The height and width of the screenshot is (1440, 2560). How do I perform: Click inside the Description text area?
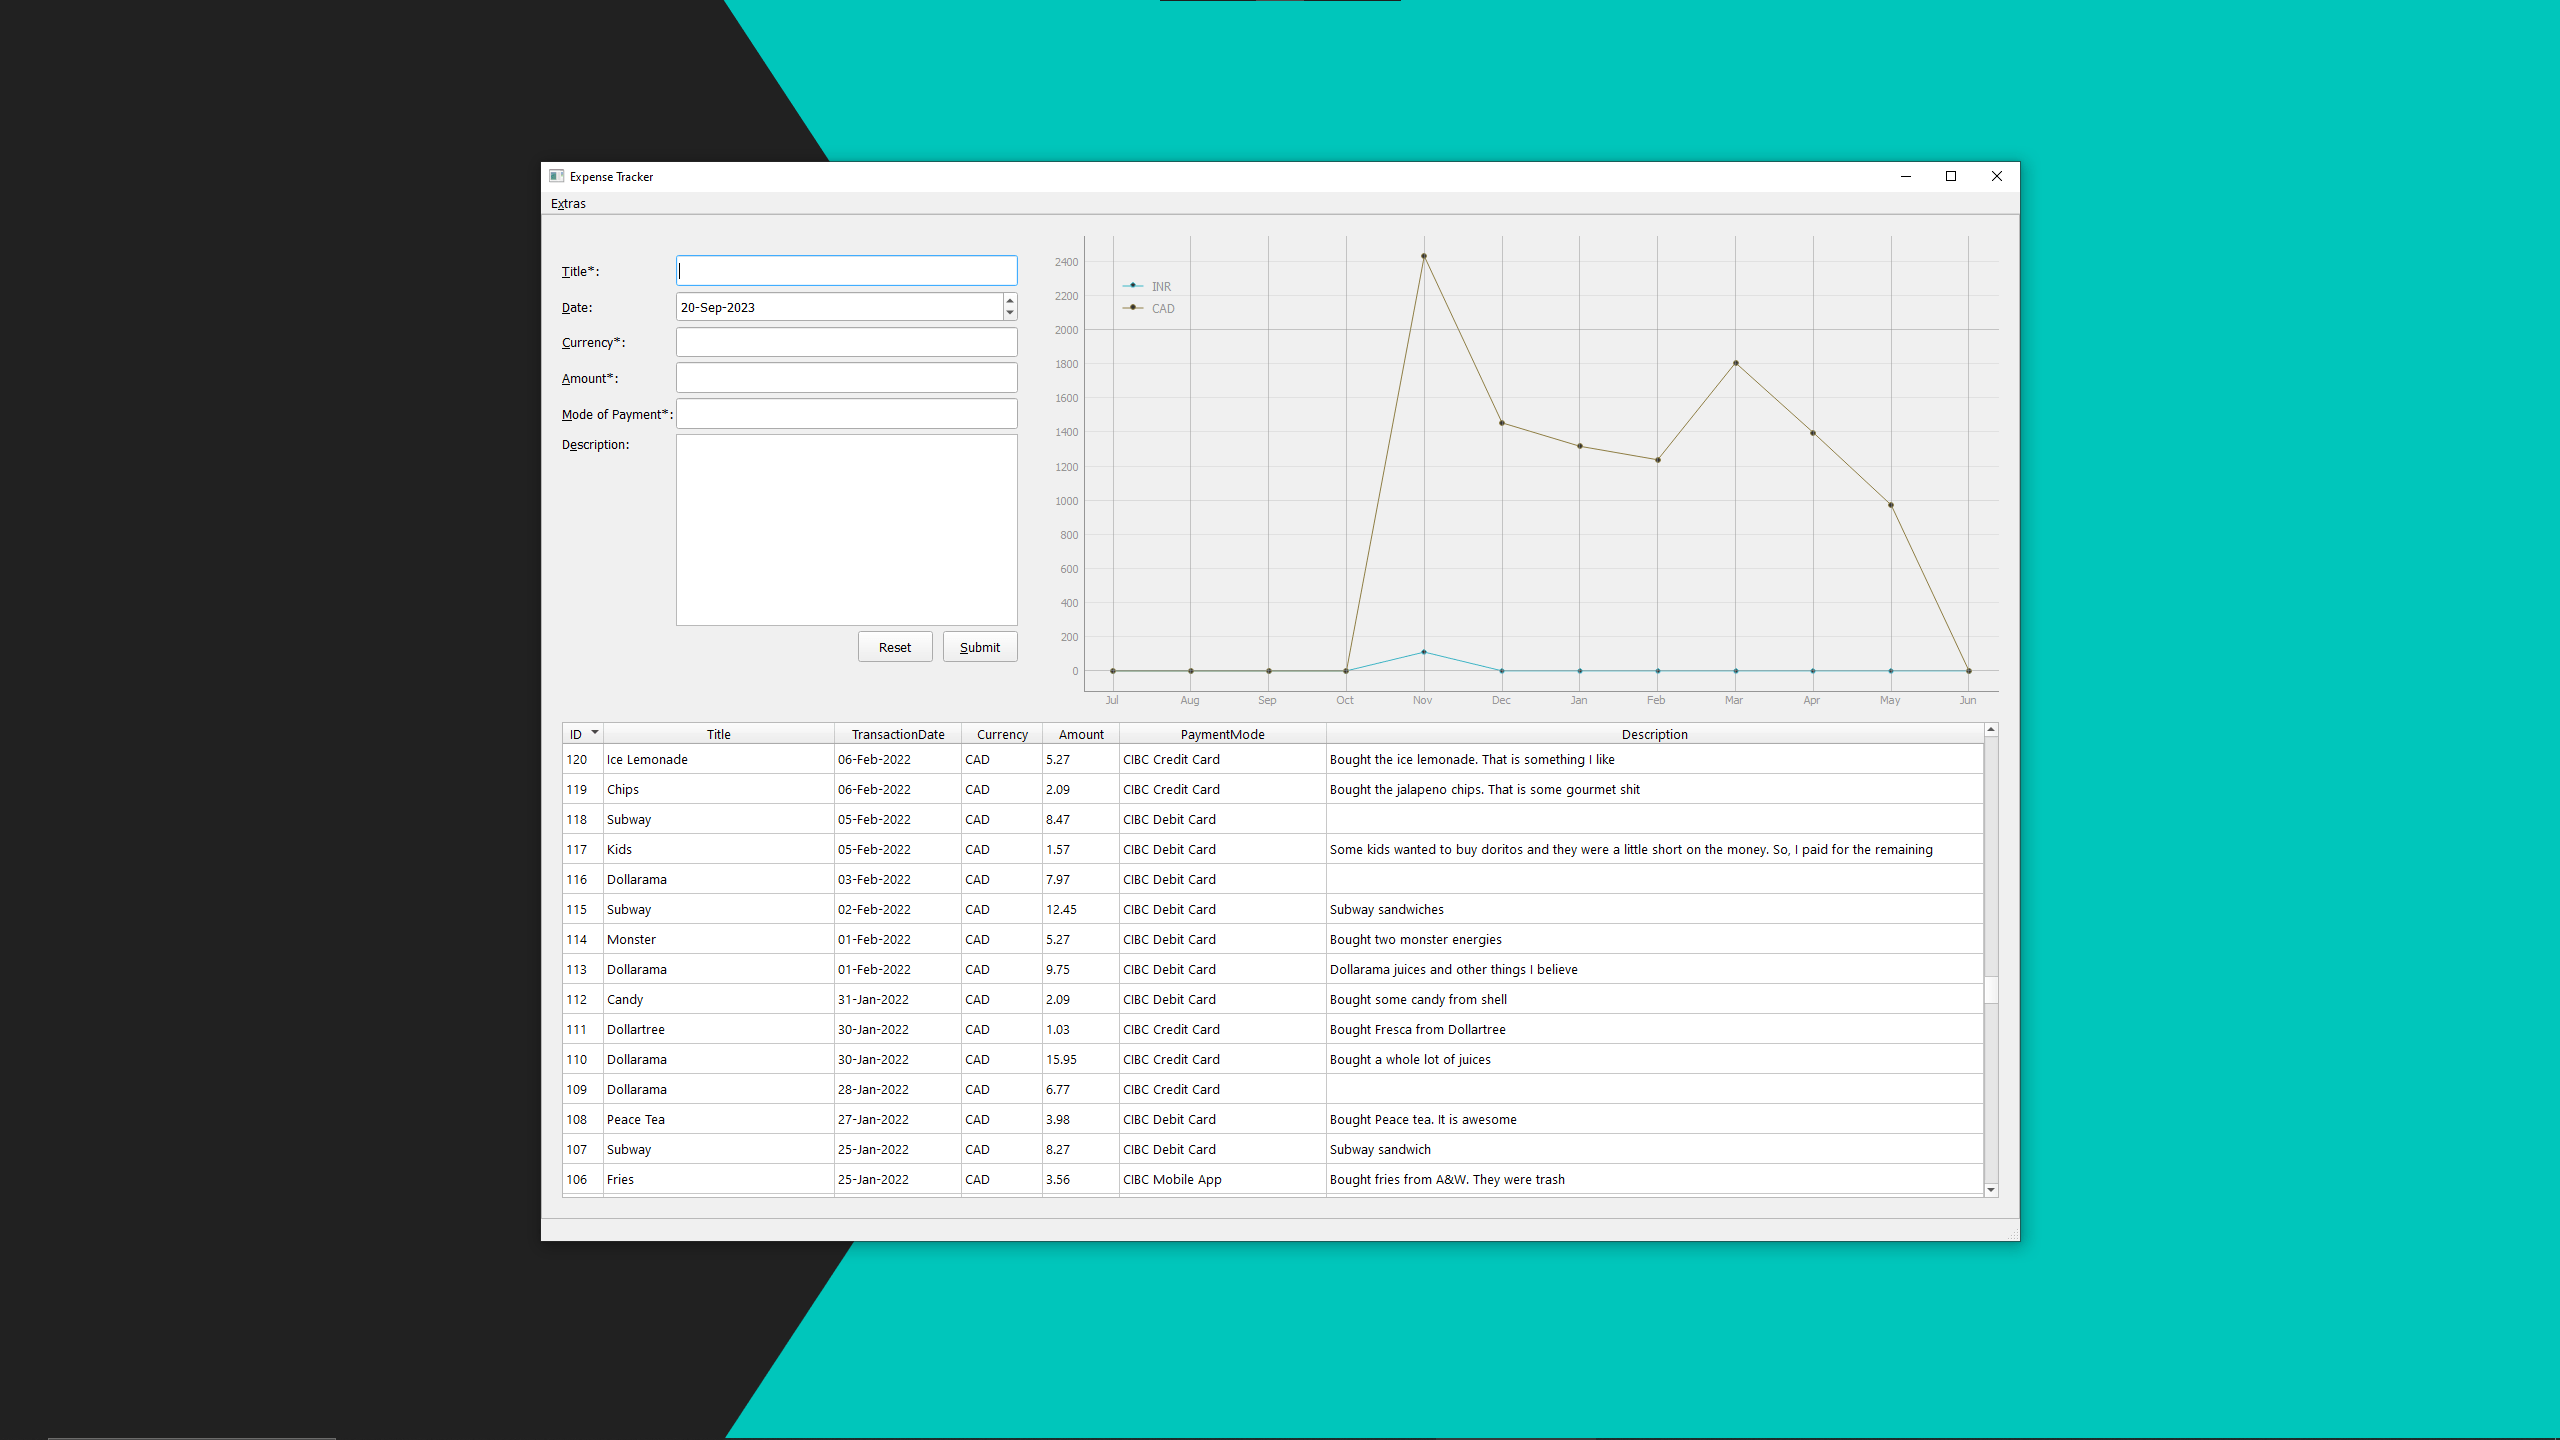pos(846,530)
